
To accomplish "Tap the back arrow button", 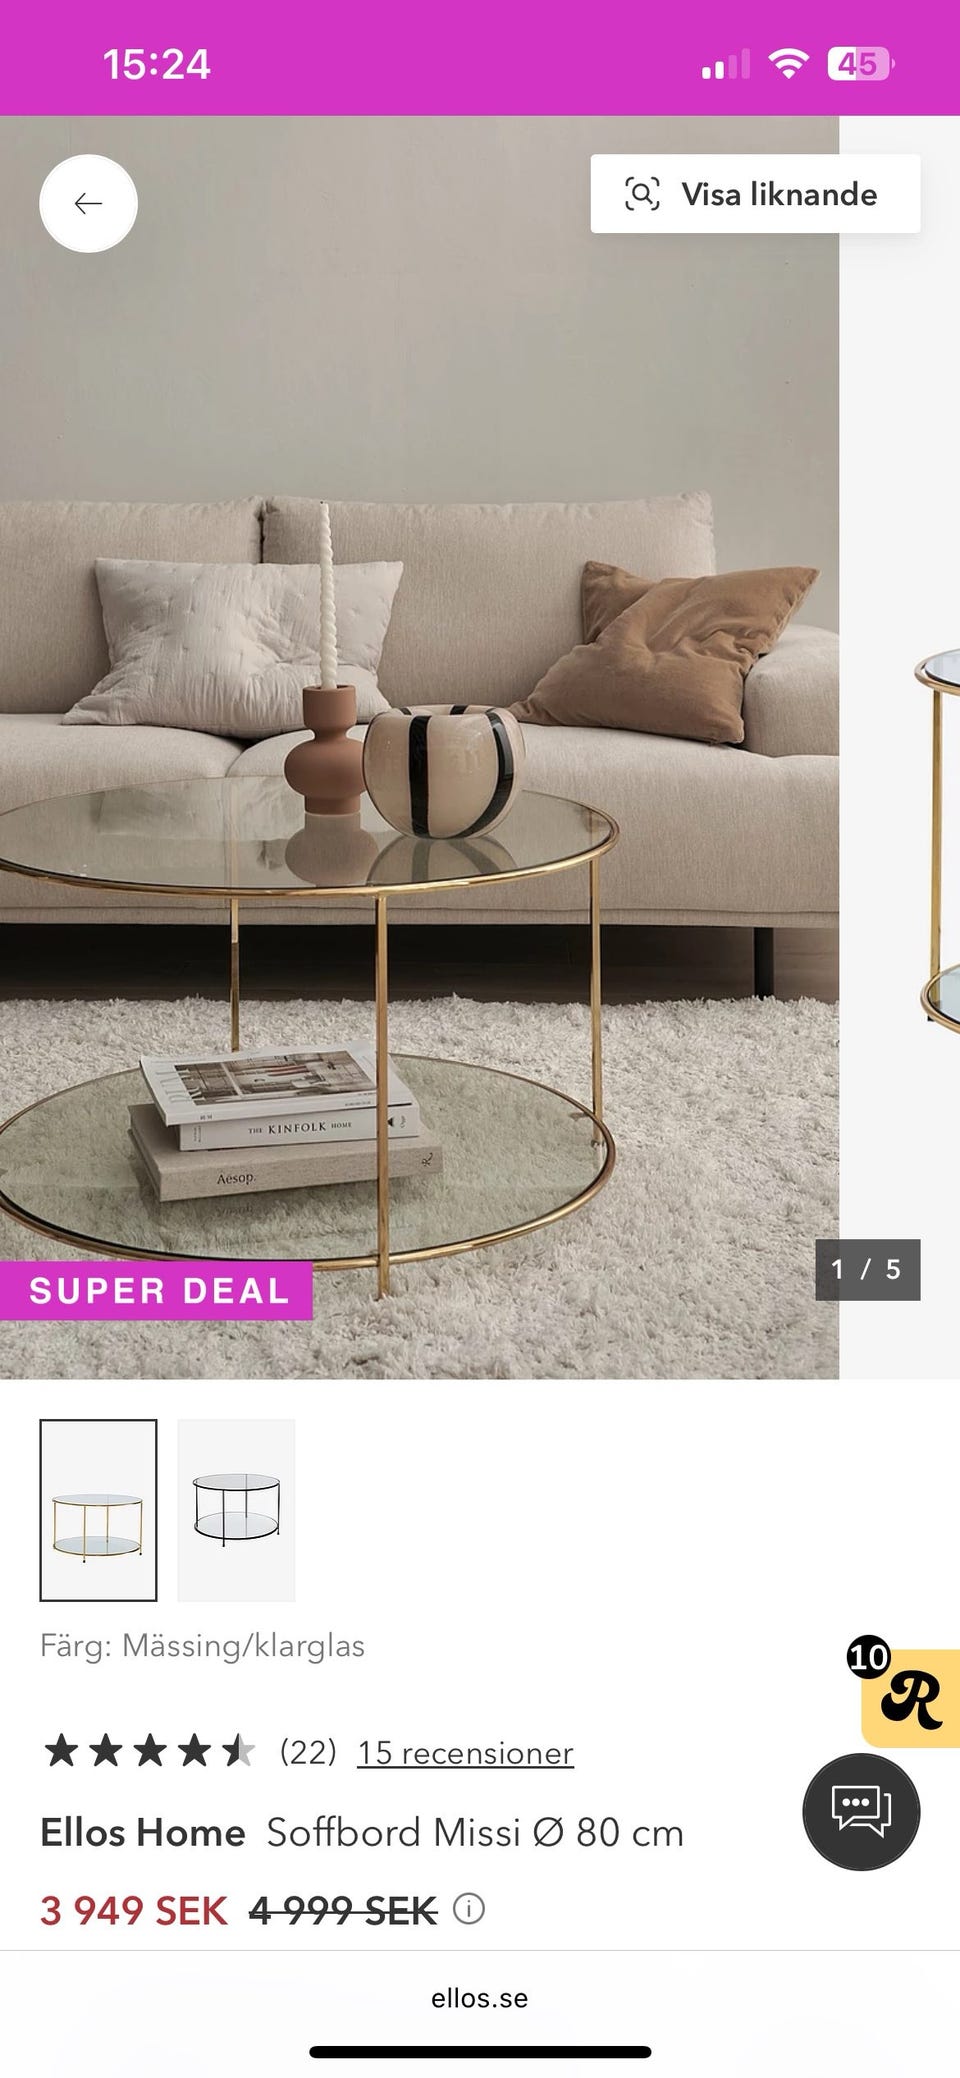I will coord(88,204).
